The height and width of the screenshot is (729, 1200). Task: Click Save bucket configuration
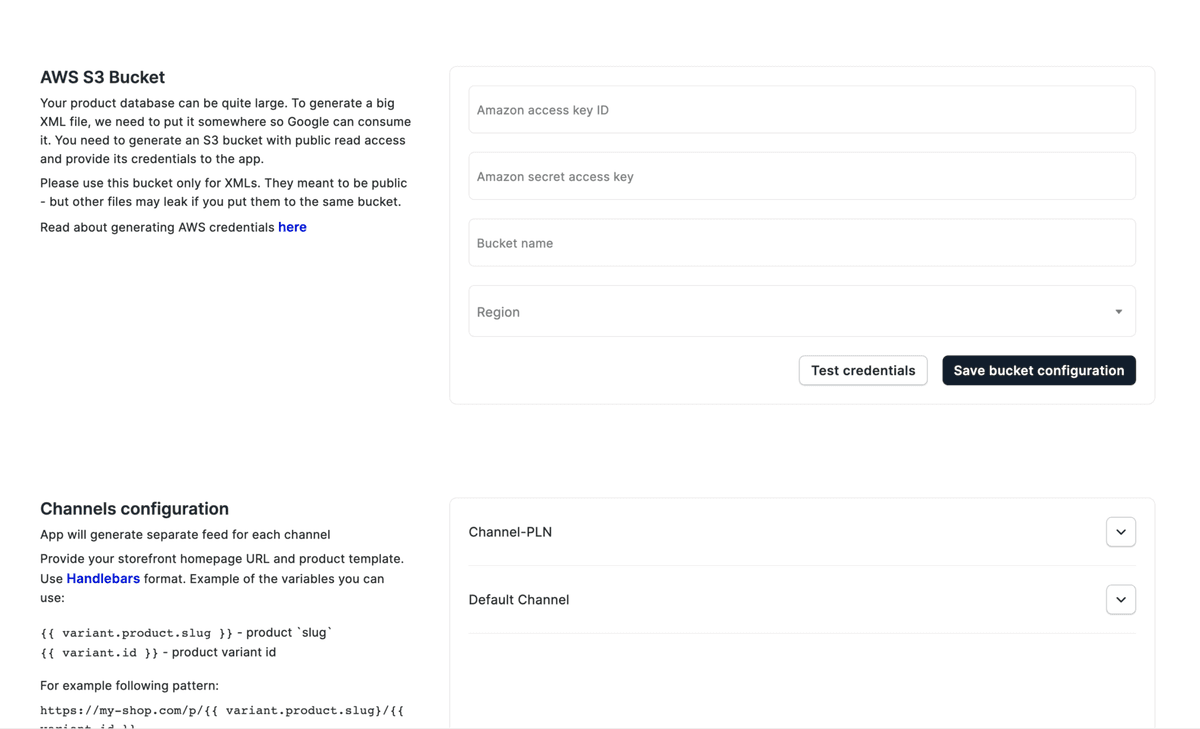pyautogui.click(x=1038, y=370)
